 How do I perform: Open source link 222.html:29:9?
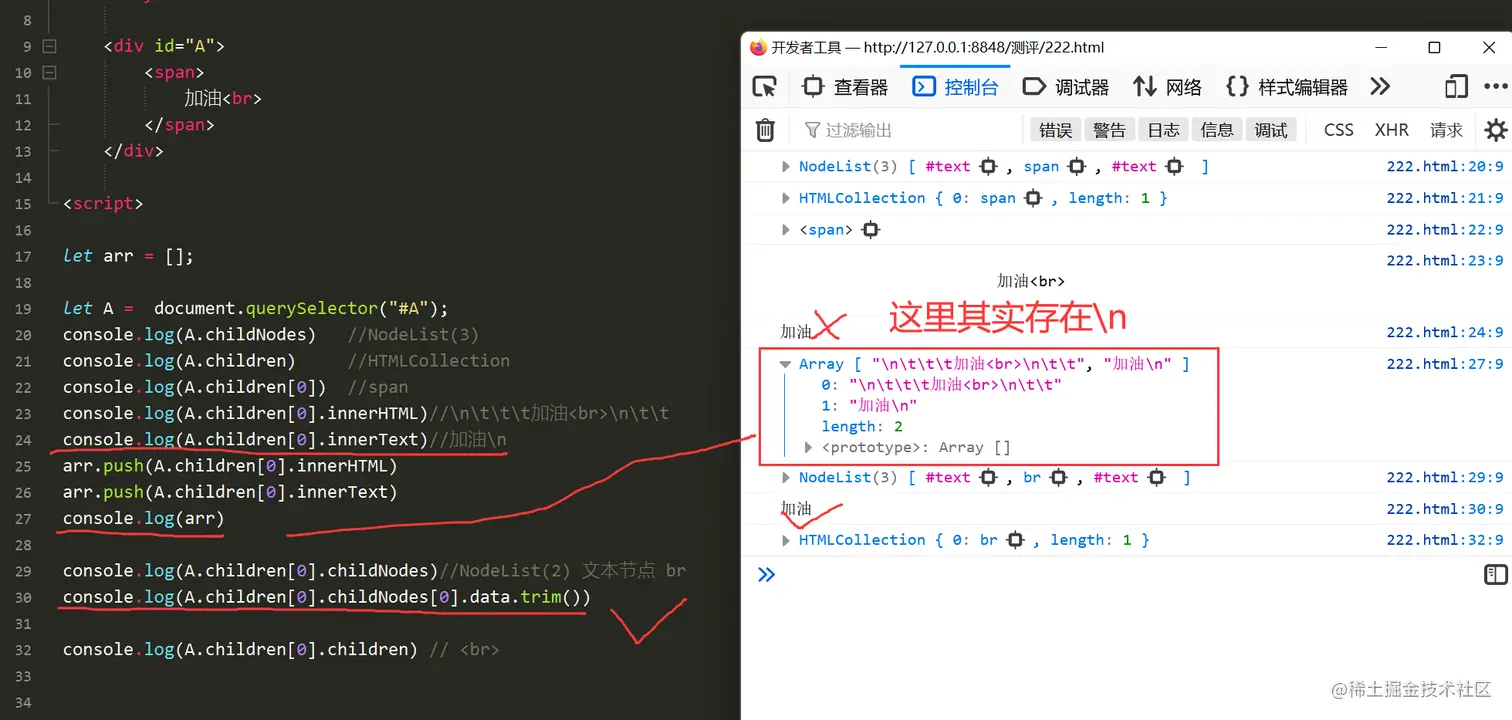click(1445, 478)
